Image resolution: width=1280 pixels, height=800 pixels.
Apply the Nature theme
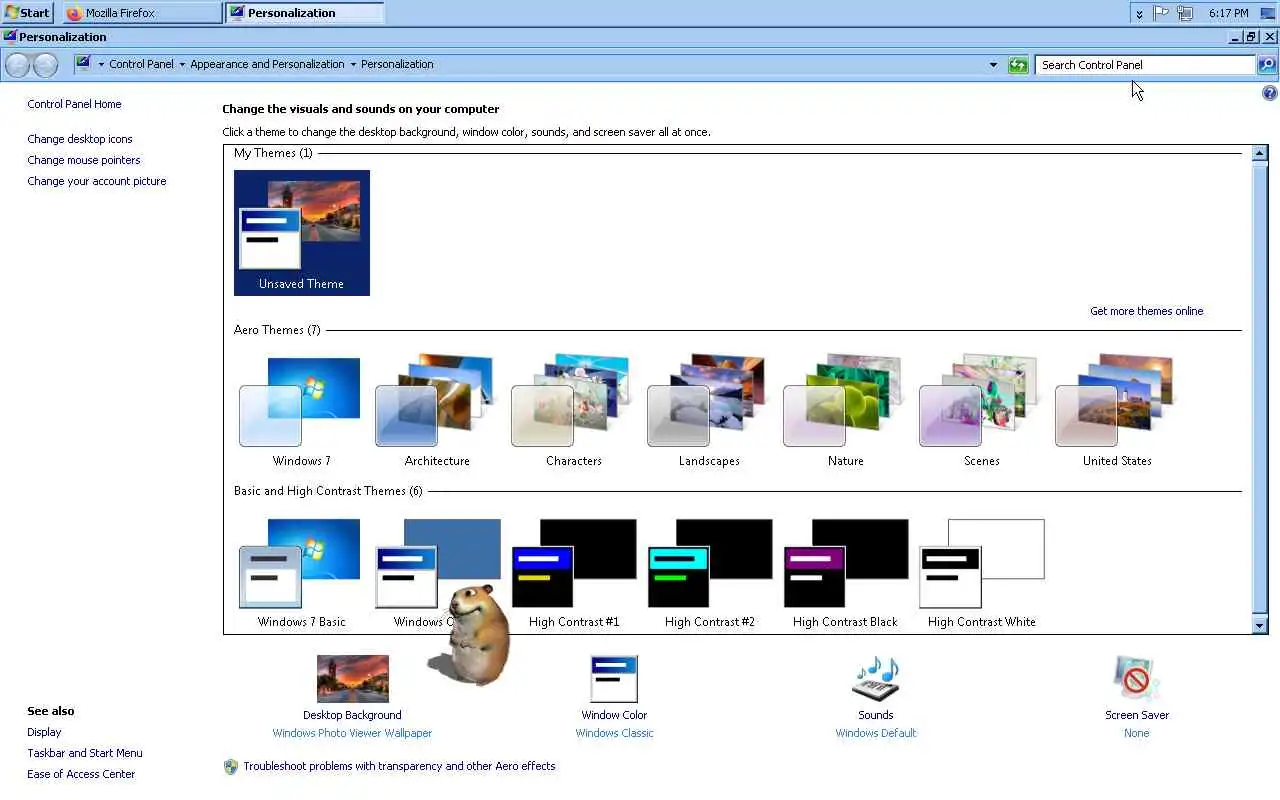(x=845, y=412)
